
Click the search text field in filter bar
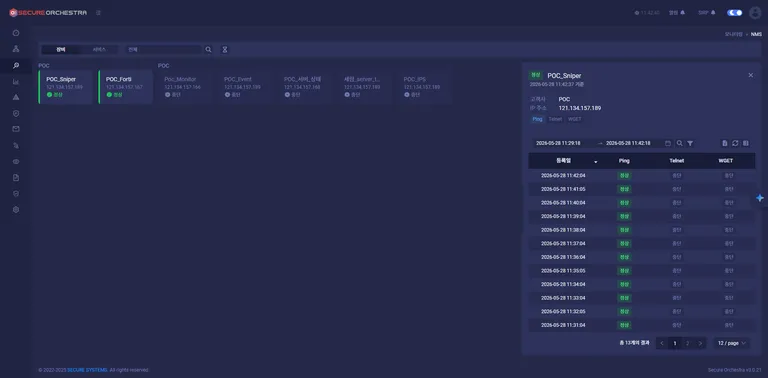click(x=163, y=49)
